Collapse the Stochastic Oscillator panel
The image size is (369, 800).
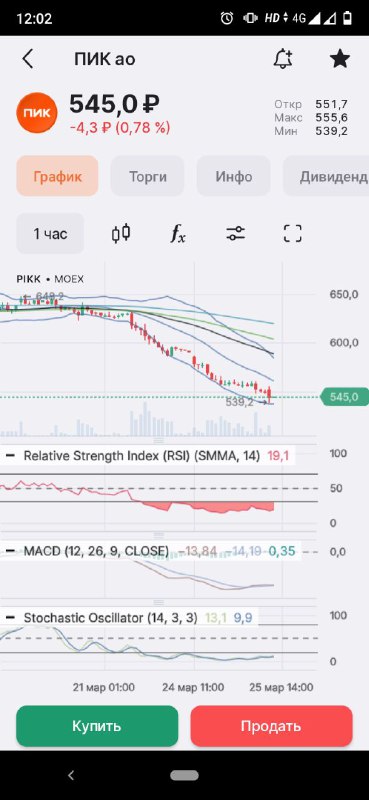click(x=10, y=618)
